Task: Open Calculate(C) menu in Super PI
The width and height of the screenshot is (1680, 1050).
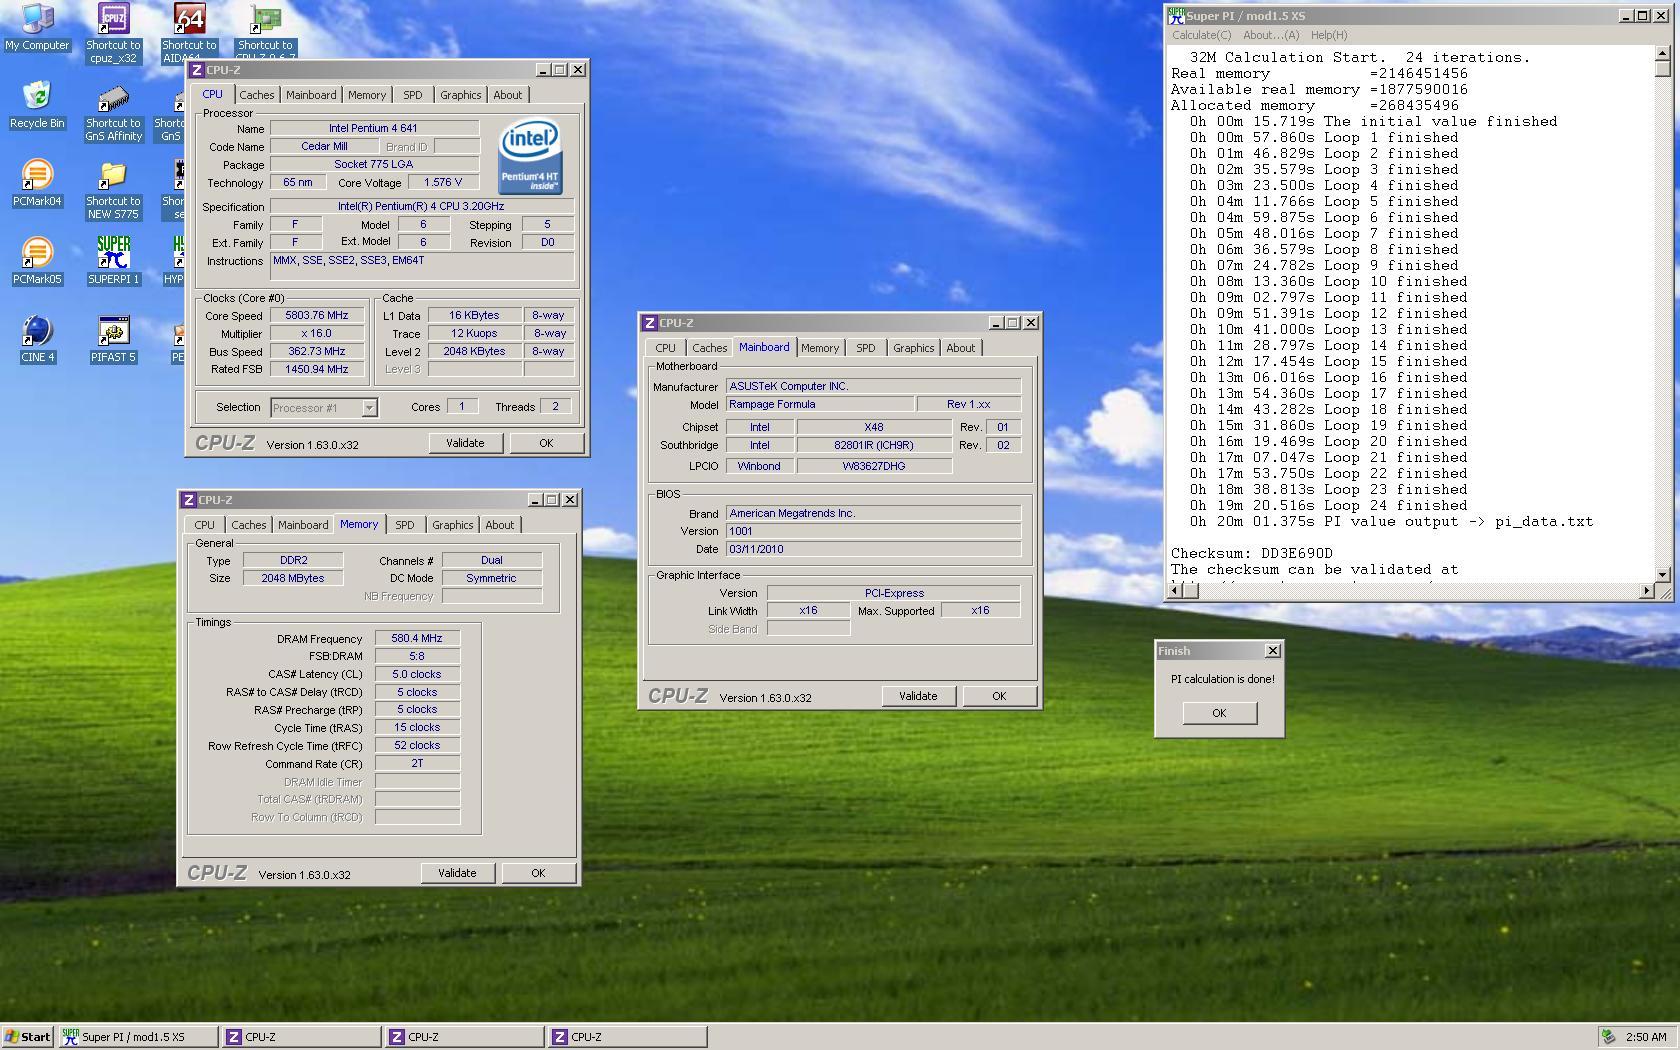Action: 1201,35
